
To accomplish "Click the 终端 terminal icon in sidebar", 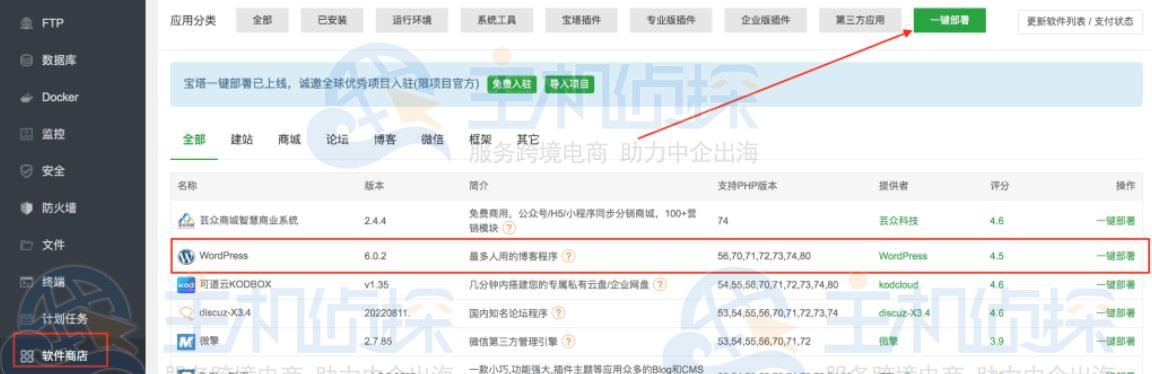I will (26, 282).
